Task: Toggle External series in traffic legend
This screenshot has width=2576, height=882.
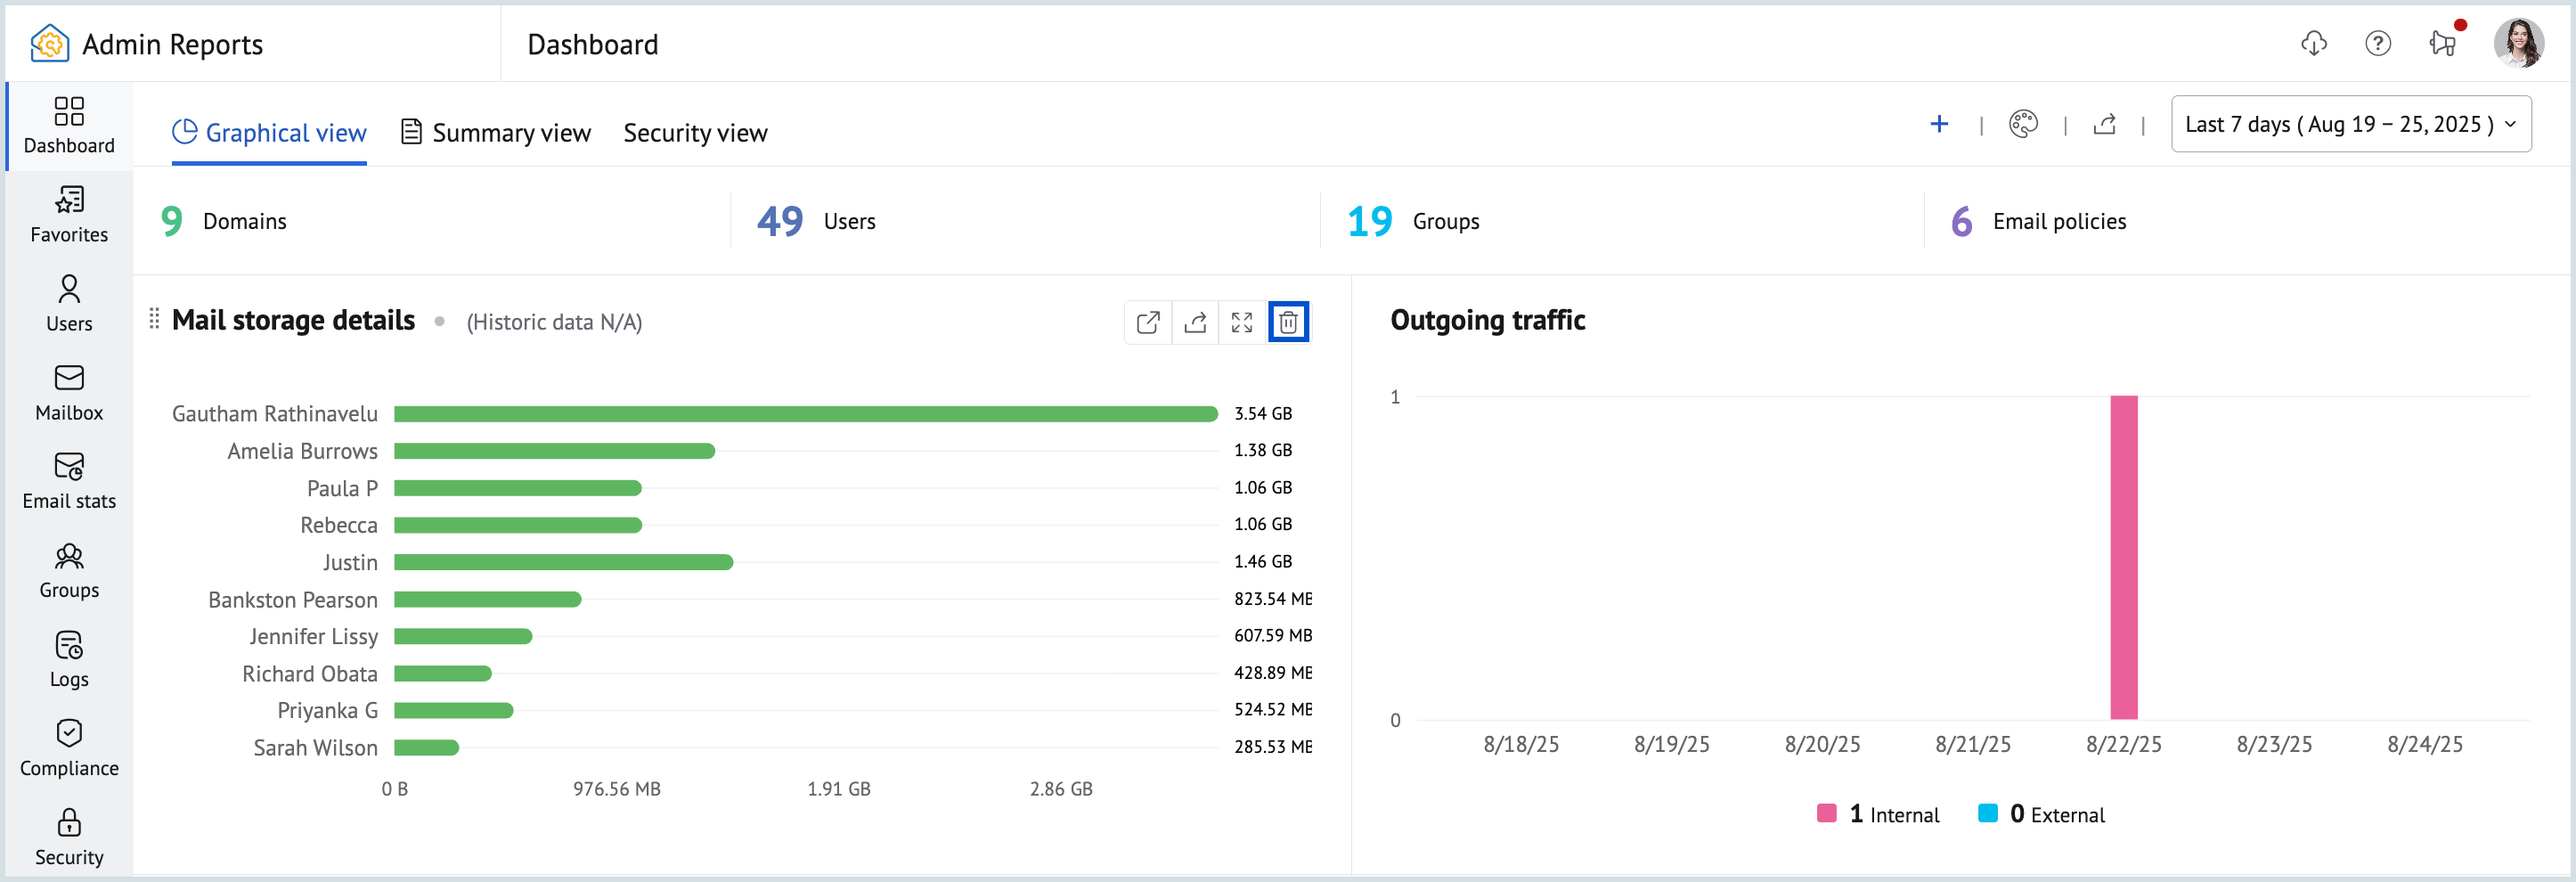Action: click(2042, 814)
